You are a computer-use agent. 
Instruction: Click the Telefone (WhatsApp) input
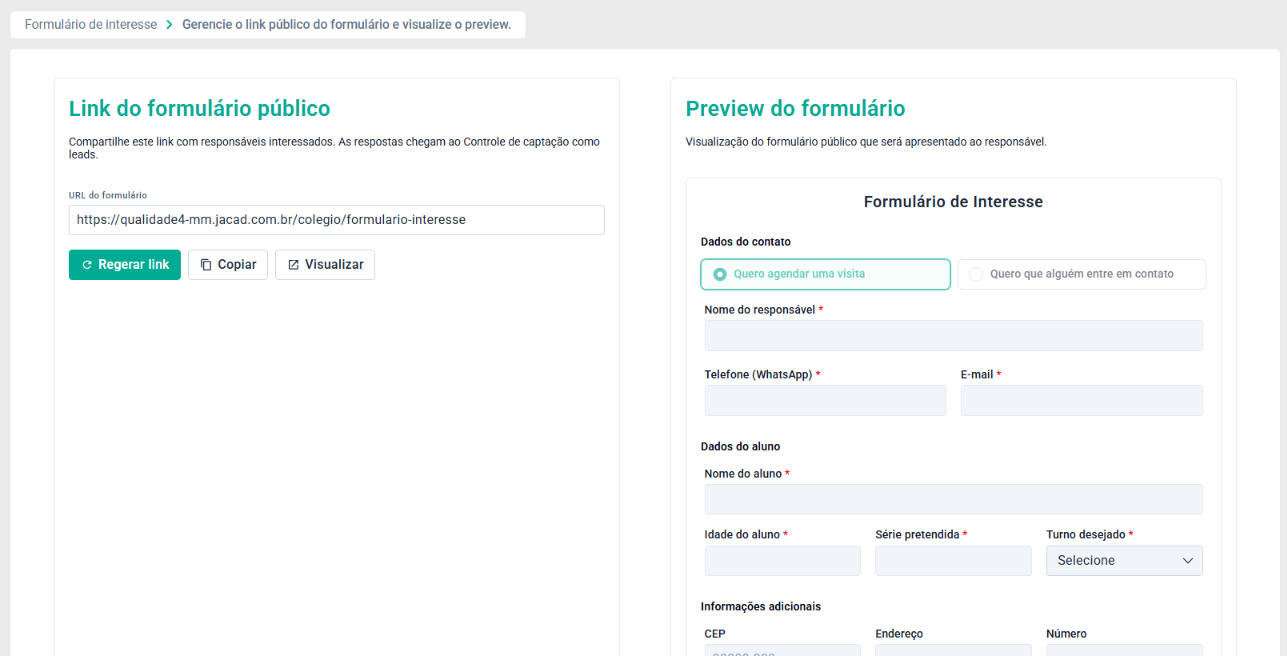825,401
